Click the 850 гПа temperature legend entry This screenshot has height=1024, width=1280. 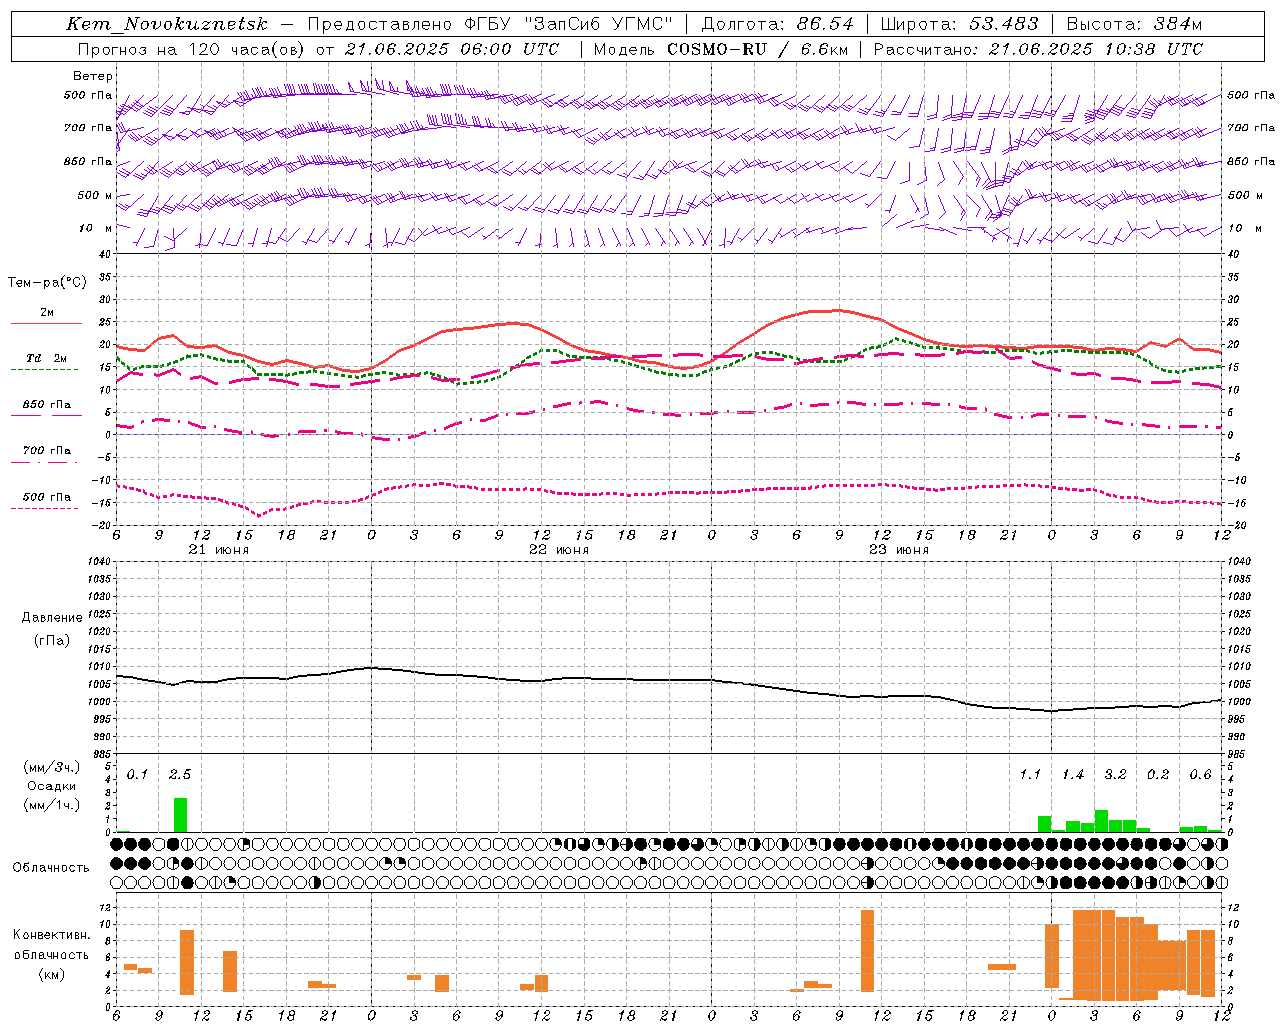47,405
